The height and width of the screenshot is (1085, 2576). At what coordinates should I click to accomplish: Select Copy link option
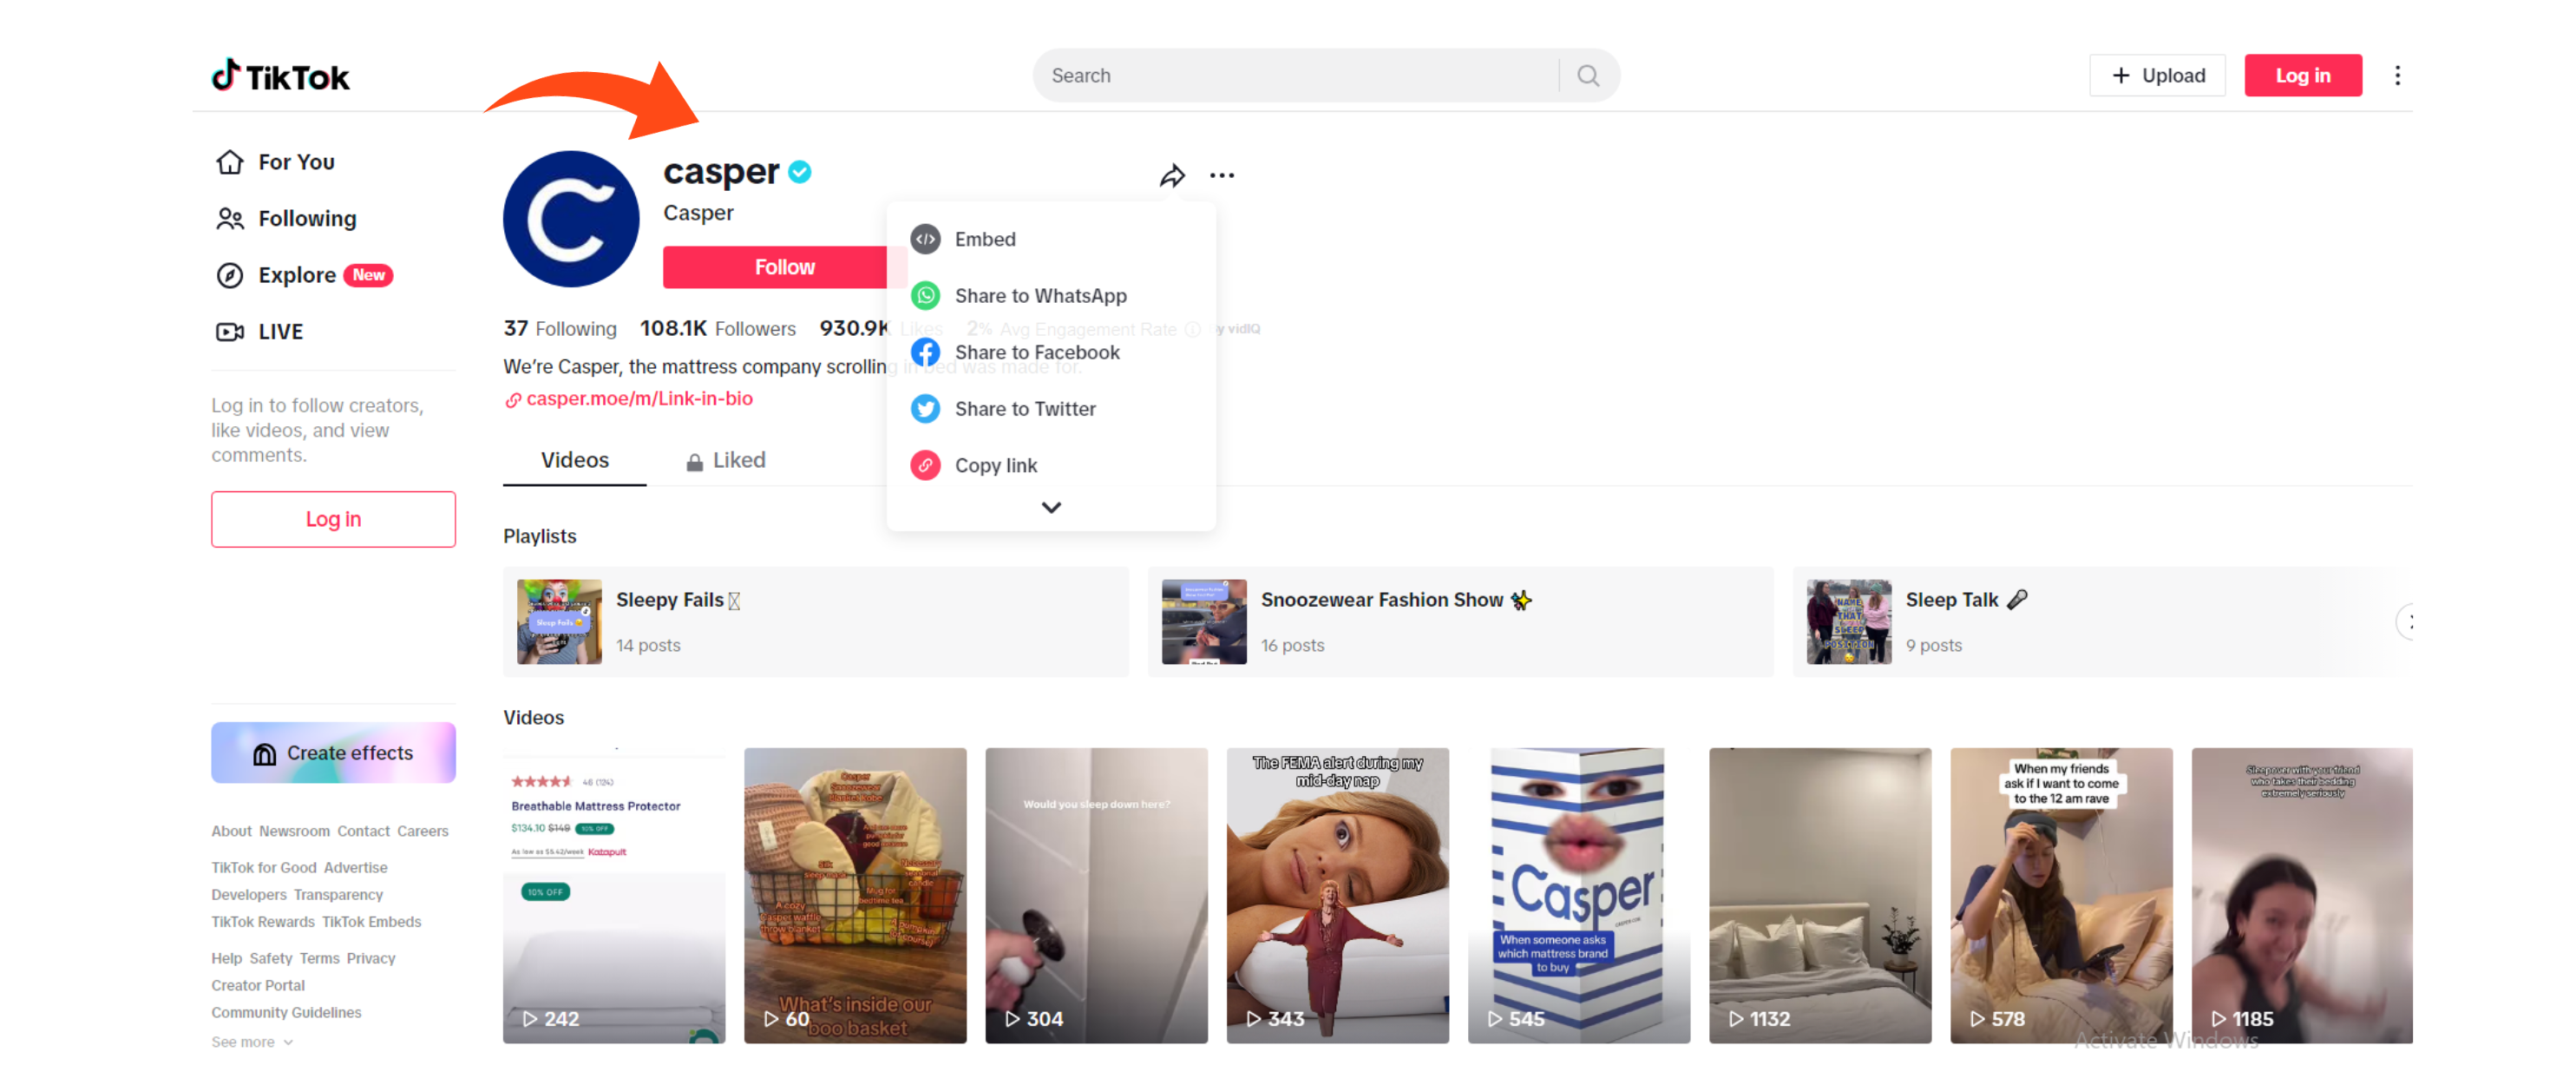pyautogui.click(x=1050, y=465)
